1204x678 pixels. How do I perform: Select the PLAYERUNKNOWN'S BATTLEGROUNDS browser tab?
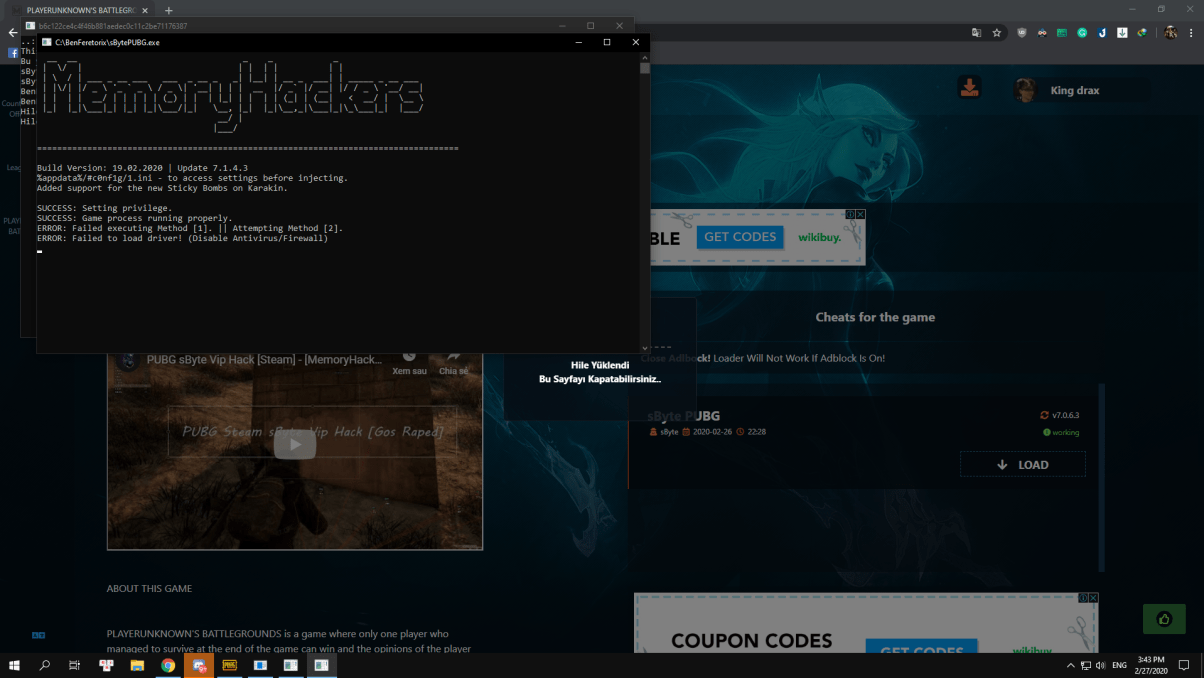tap(81, 10)
